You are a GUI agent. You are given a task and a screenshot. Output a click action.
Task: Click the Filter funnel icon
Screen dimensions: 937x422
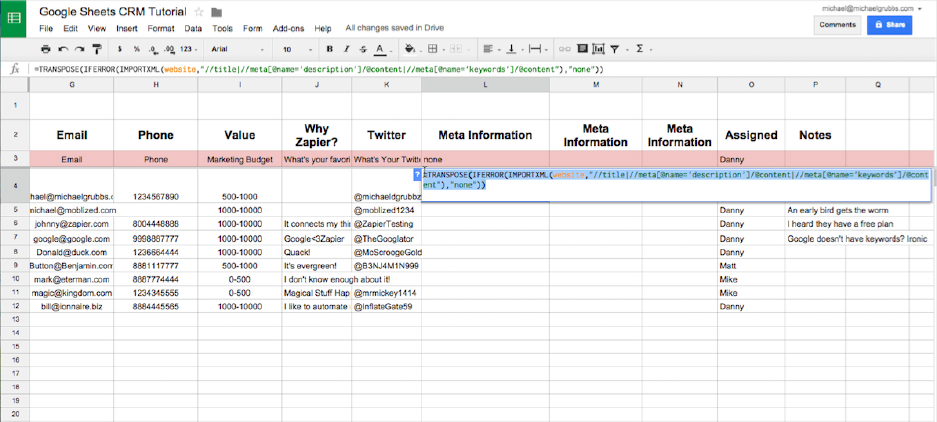615,49
